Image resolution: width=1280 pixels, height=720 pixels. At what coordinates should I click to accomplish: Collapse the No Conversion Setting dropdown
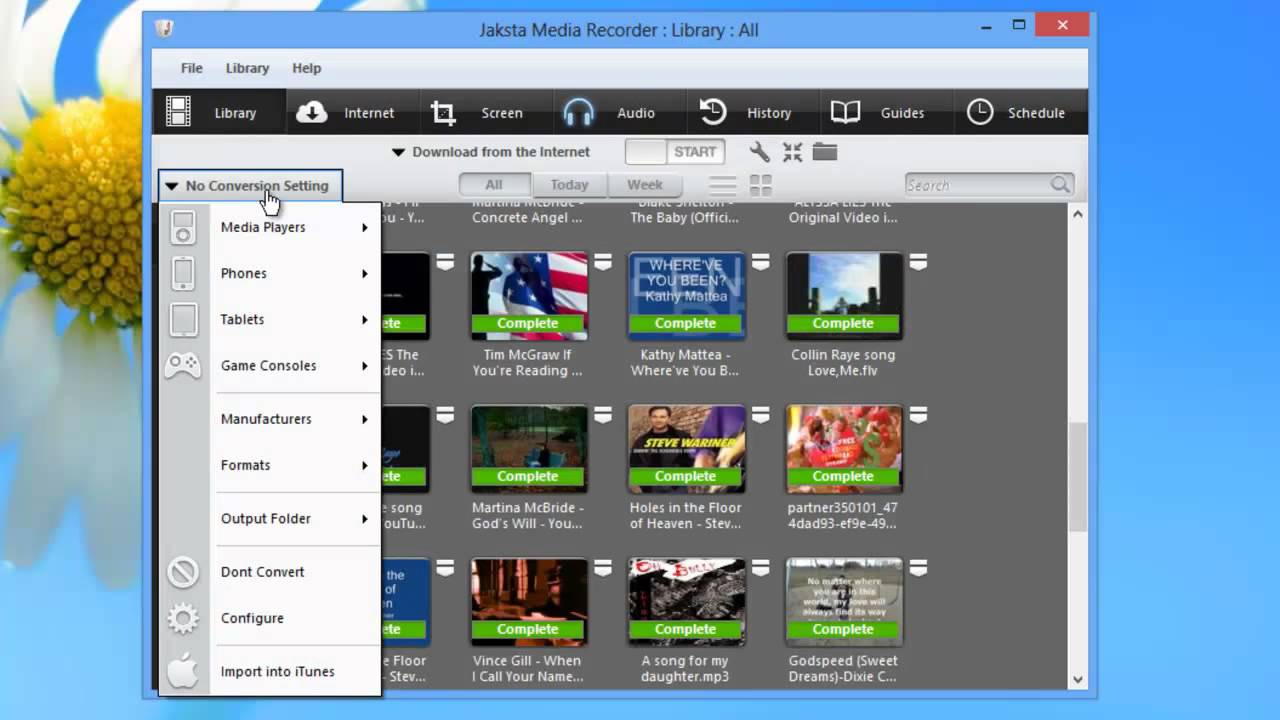[x=250, y=186]
